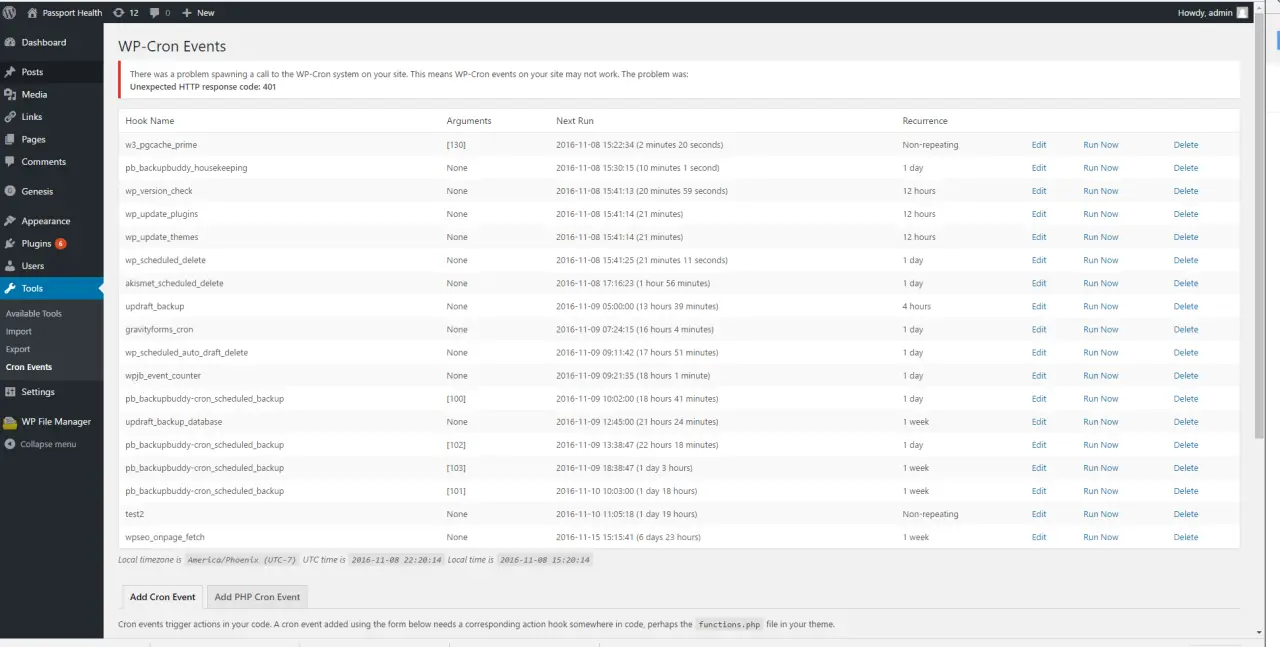Switch to the Add PHP Cron Event tab
1280x647 pixels.
click(257, 597)
